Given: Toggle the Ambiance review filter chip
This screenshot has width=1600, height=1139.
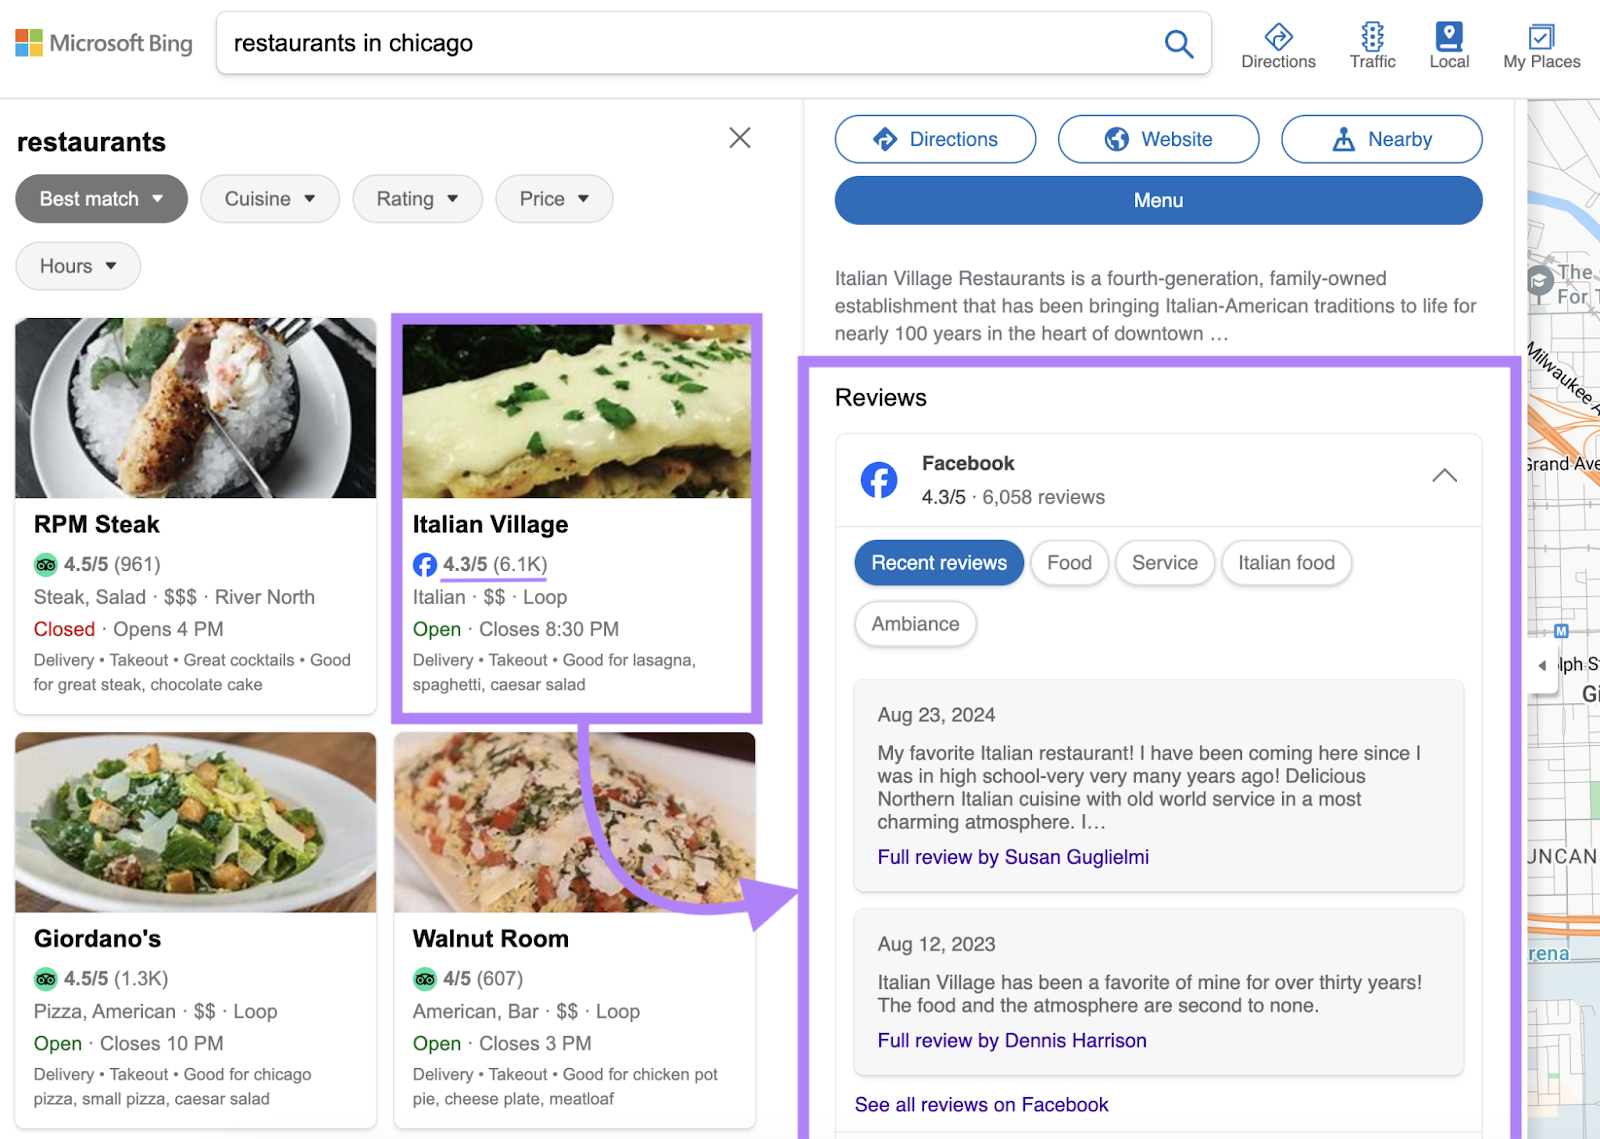Looking at the screenshot, I should 914,623.
